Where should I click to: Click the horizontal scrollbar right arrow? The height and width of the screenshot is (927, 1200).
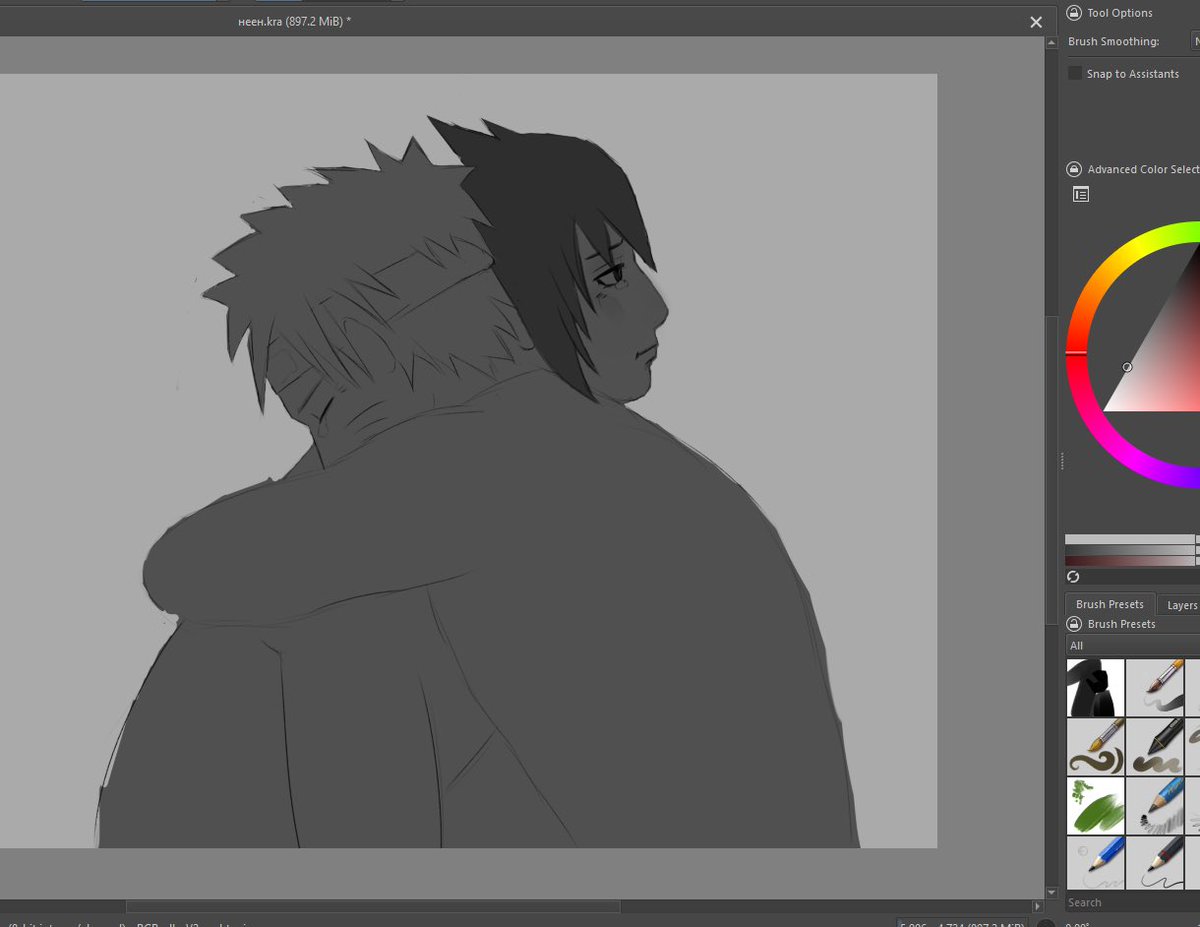coord(1038,906)
